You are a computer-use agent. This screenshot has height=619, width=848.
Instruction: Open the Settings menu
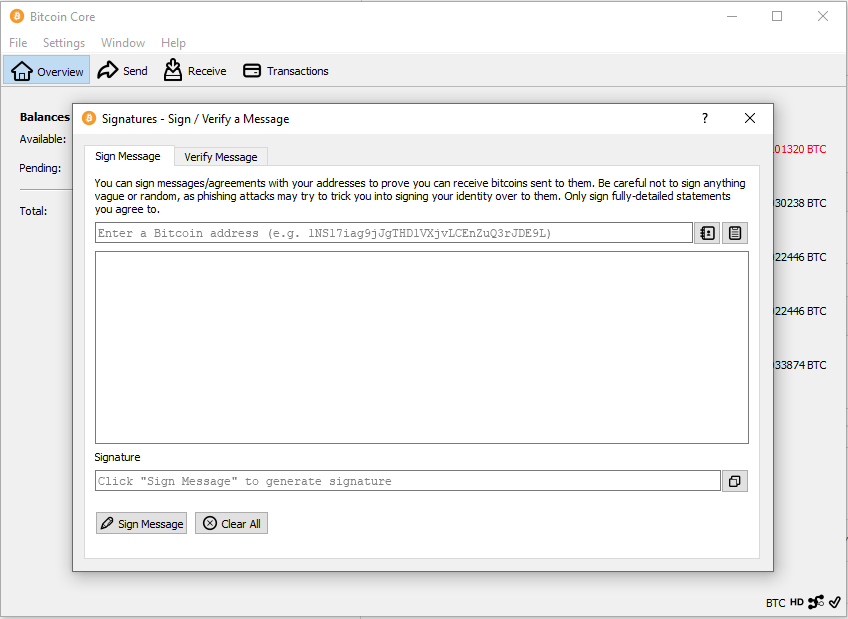64,43
